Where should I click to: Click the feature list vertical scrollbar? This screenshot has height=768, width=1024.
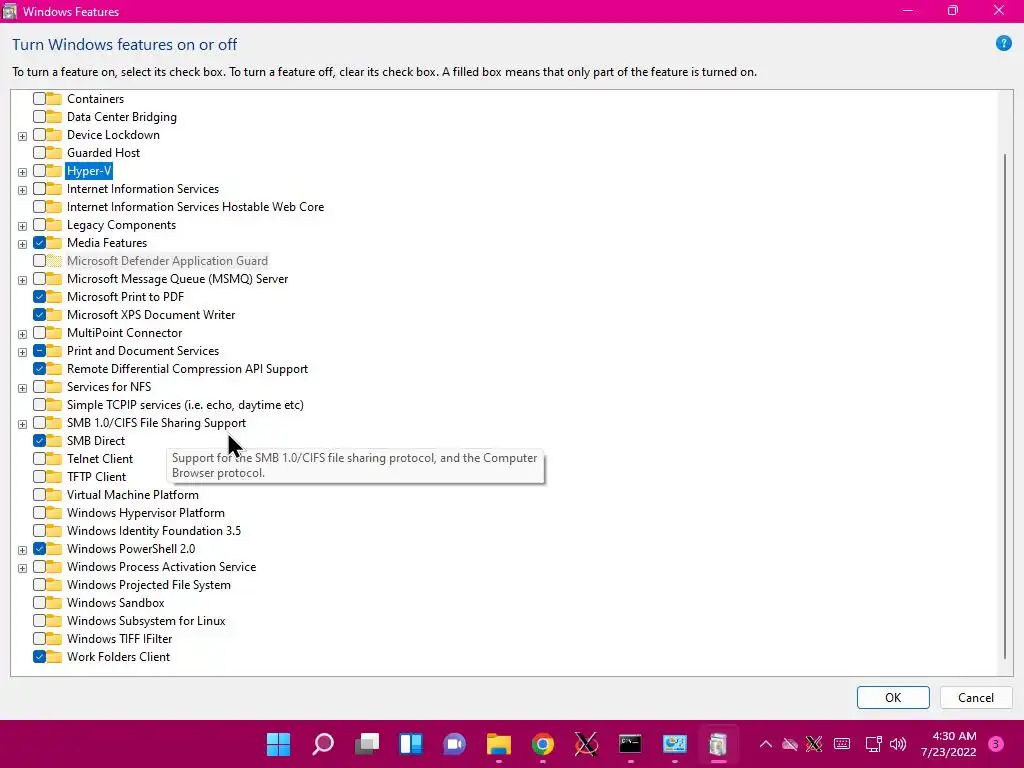click(1005, 406)
